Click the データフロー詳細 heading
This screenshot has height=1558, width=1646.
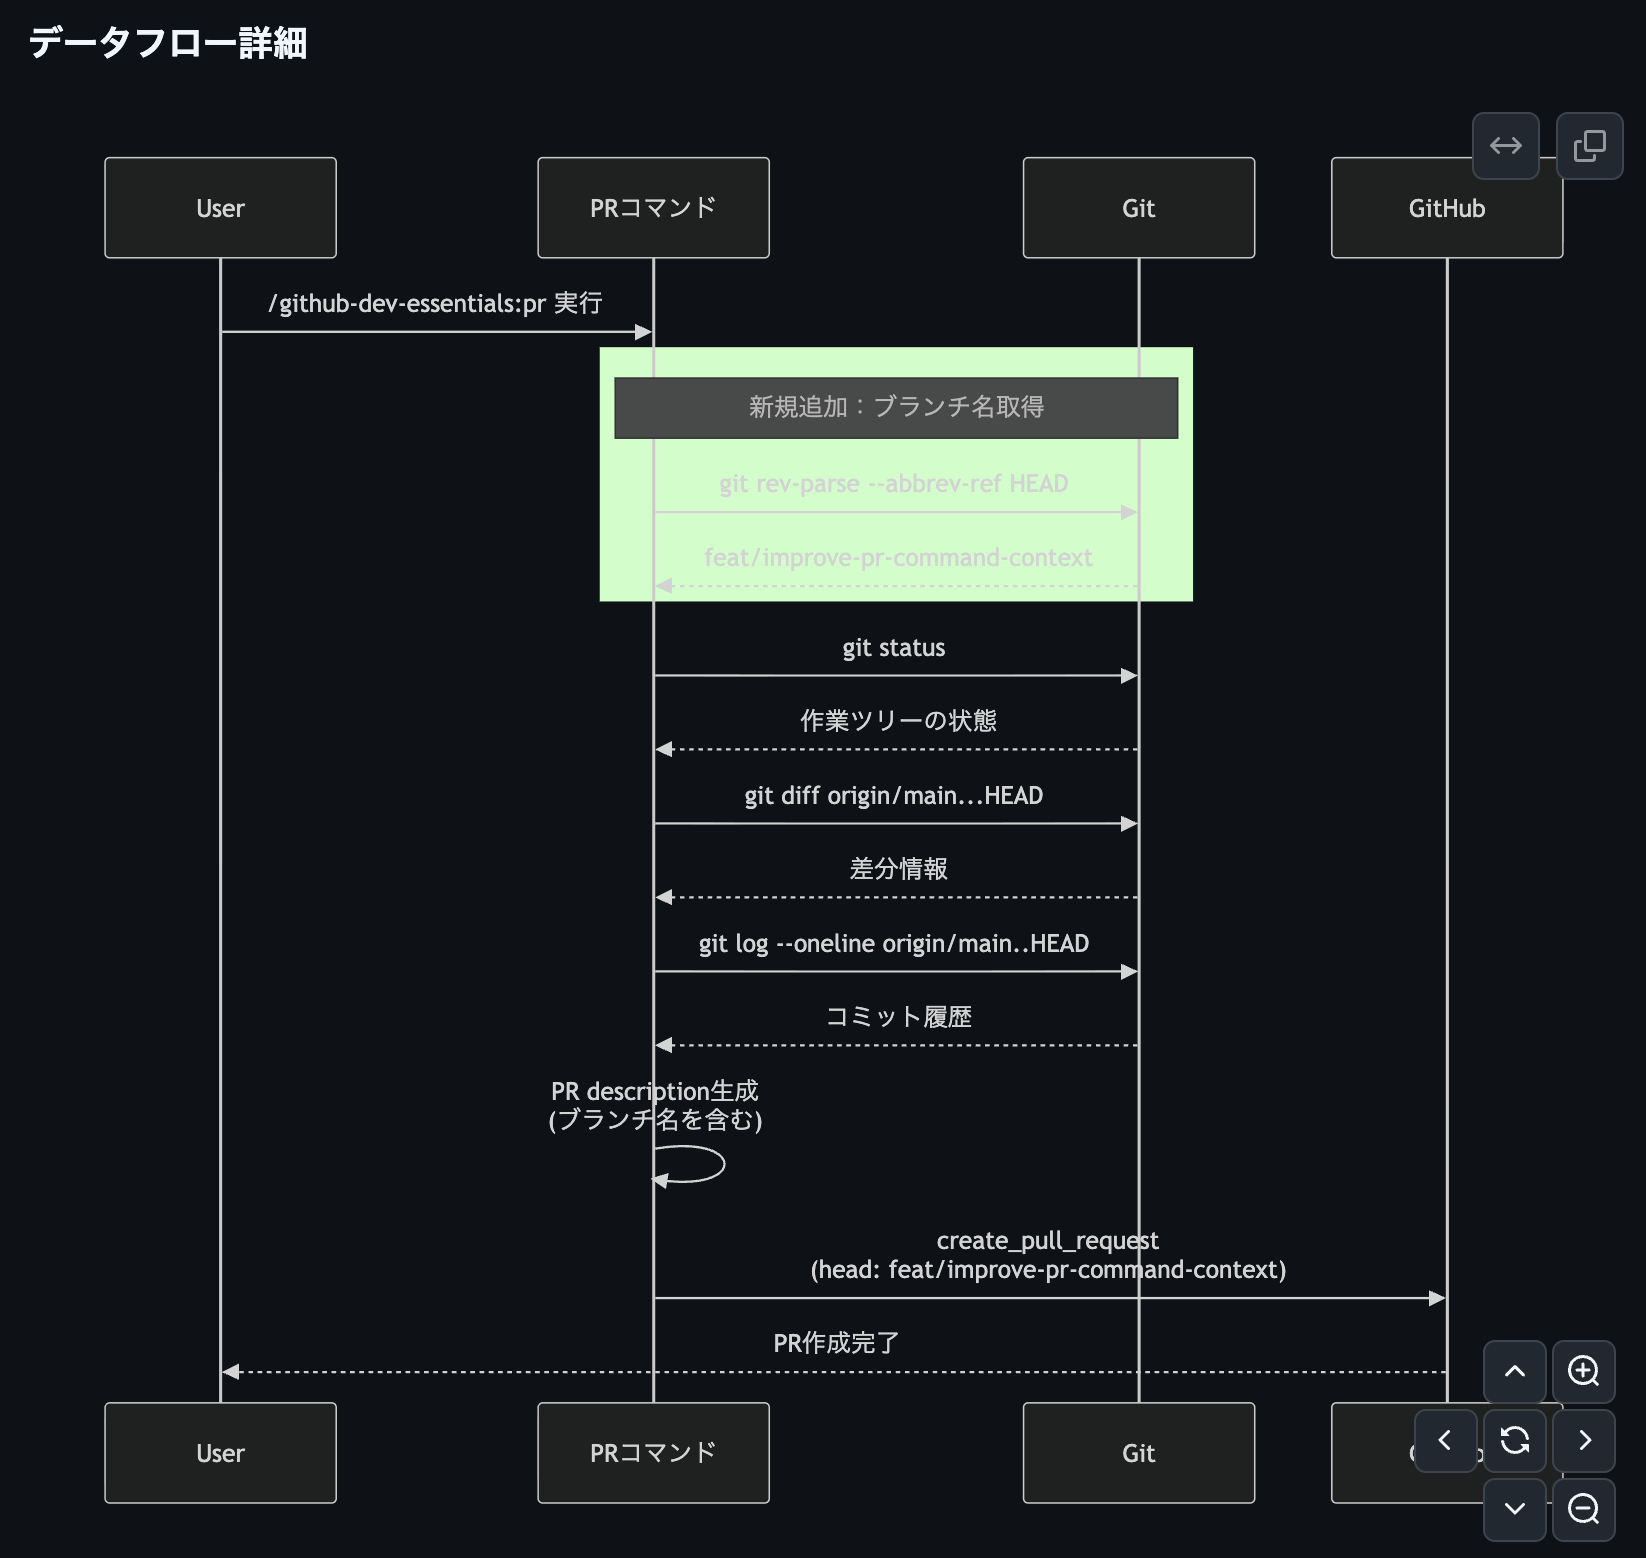click(168, 43)
